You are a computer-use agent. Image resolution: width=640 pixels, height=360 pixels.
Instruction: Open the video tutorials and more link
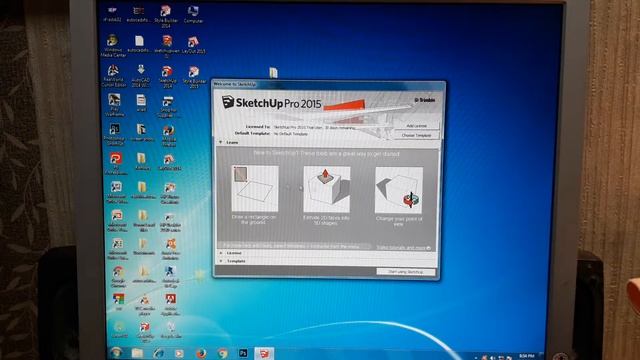(403, 247)
